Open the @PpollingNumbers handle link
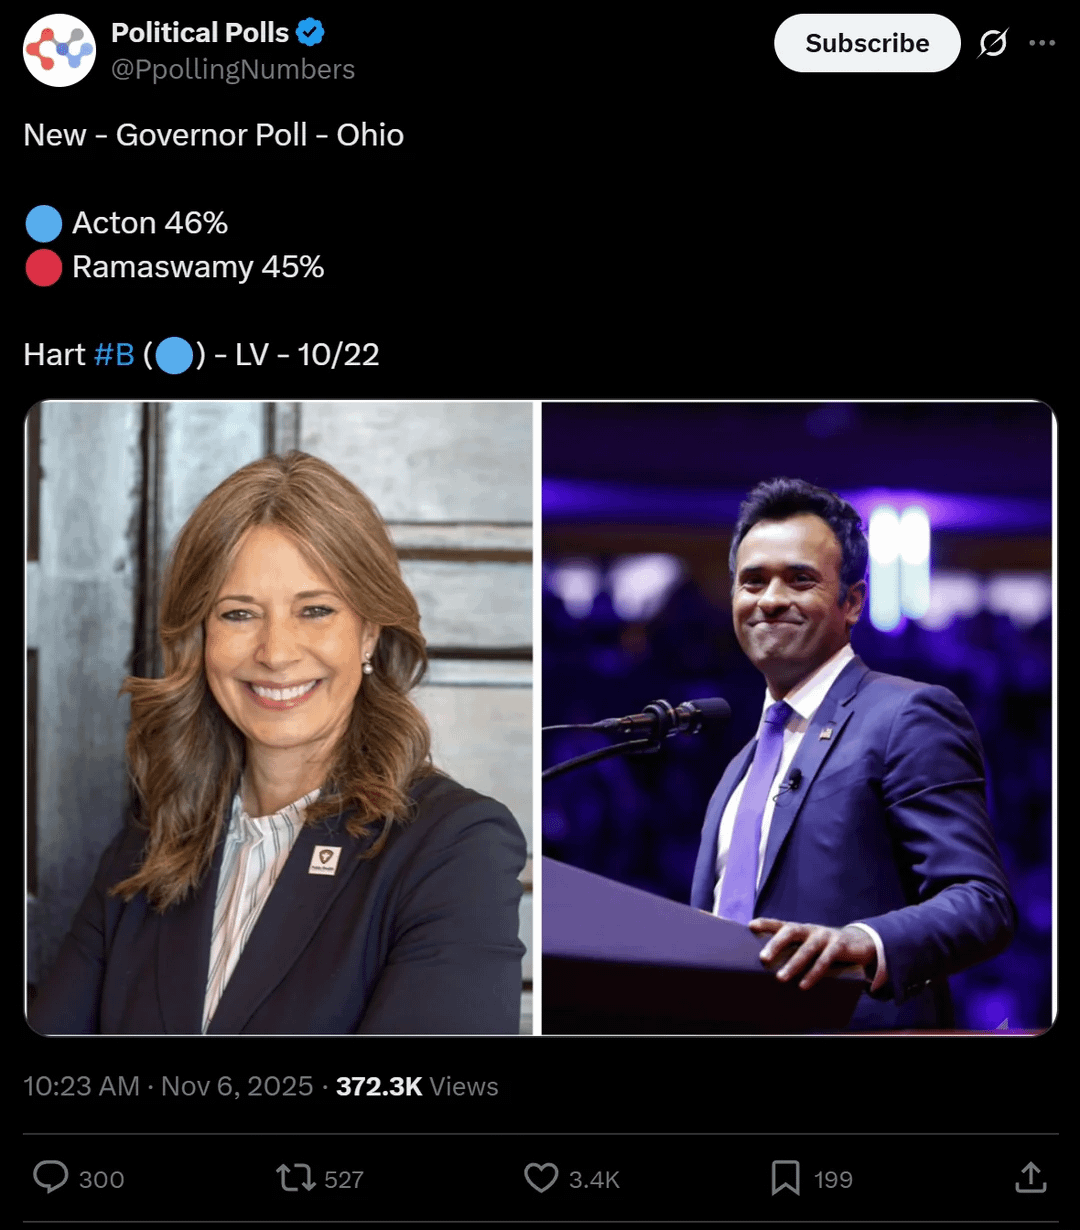Viewport: 1080px width, 1230px height. click(233, 69)
